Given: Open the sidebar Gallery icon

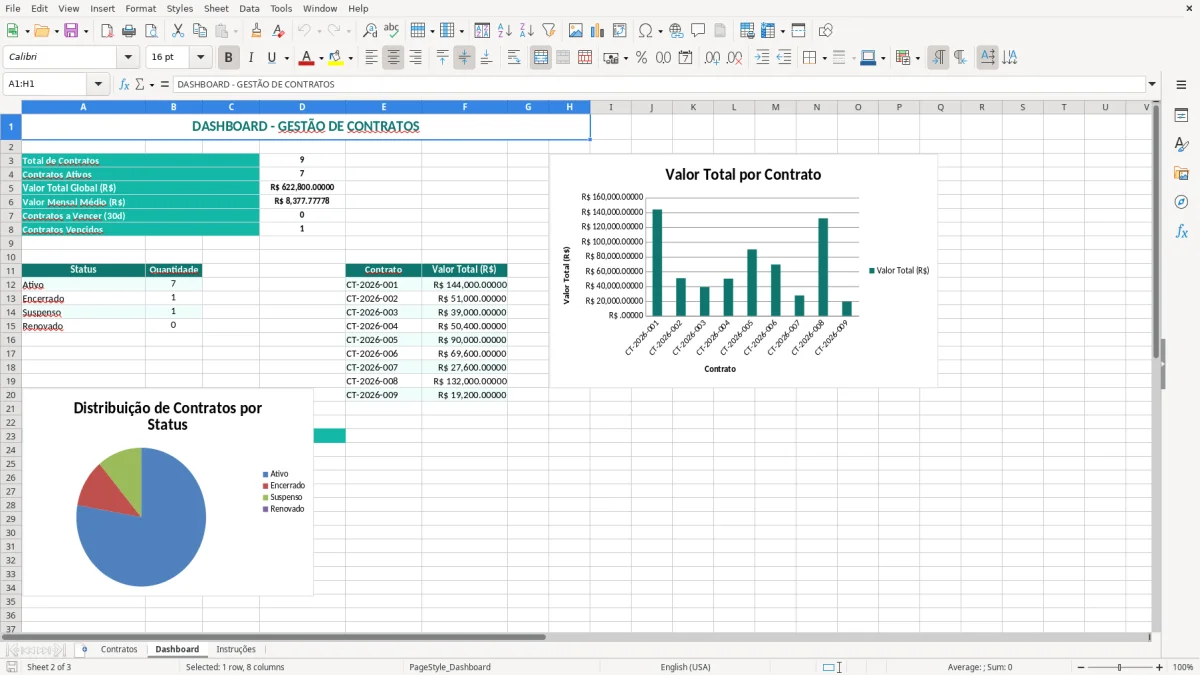Looking at the screenshot, I should coord(1181,173).
